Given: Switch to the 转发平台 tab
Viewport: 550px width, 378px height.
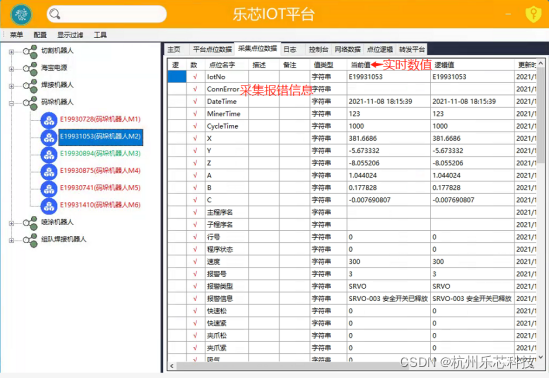Looking at the screenshot, I should pyautogui.click(x=412, y=49).
